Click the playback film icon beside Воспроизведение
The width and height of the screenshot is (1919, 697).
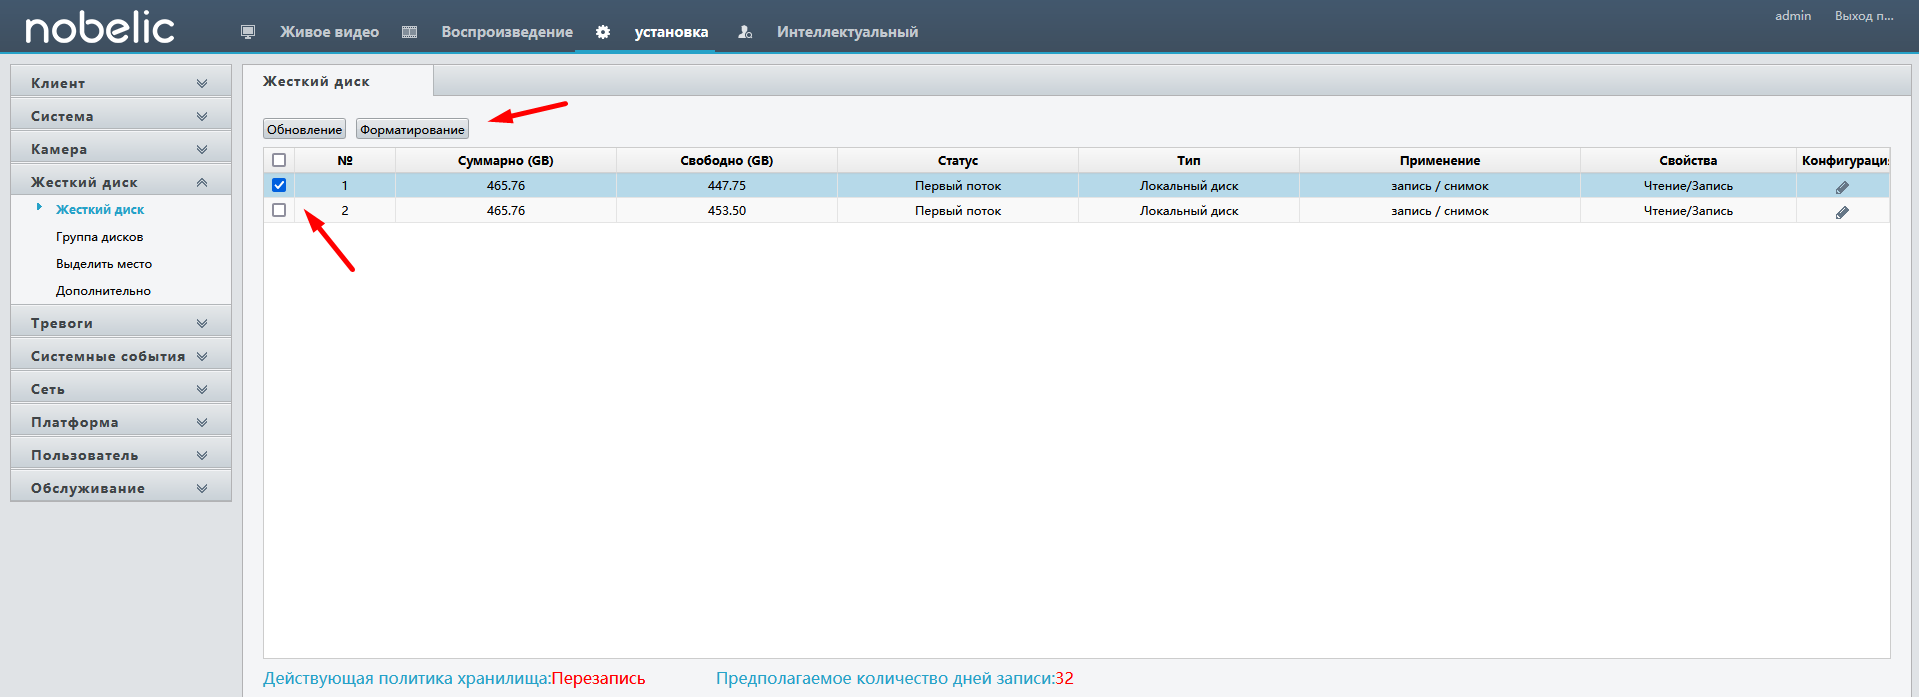[409, 32]
